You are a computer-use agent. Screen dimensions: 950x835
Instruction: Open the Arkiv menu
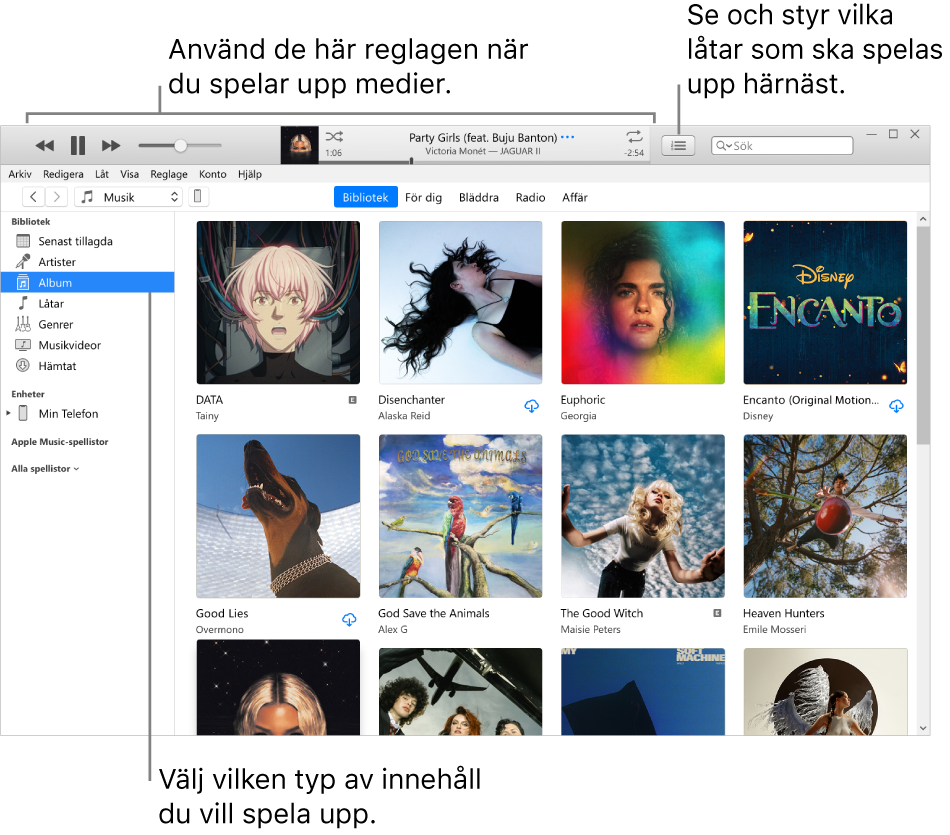point(20,175)
